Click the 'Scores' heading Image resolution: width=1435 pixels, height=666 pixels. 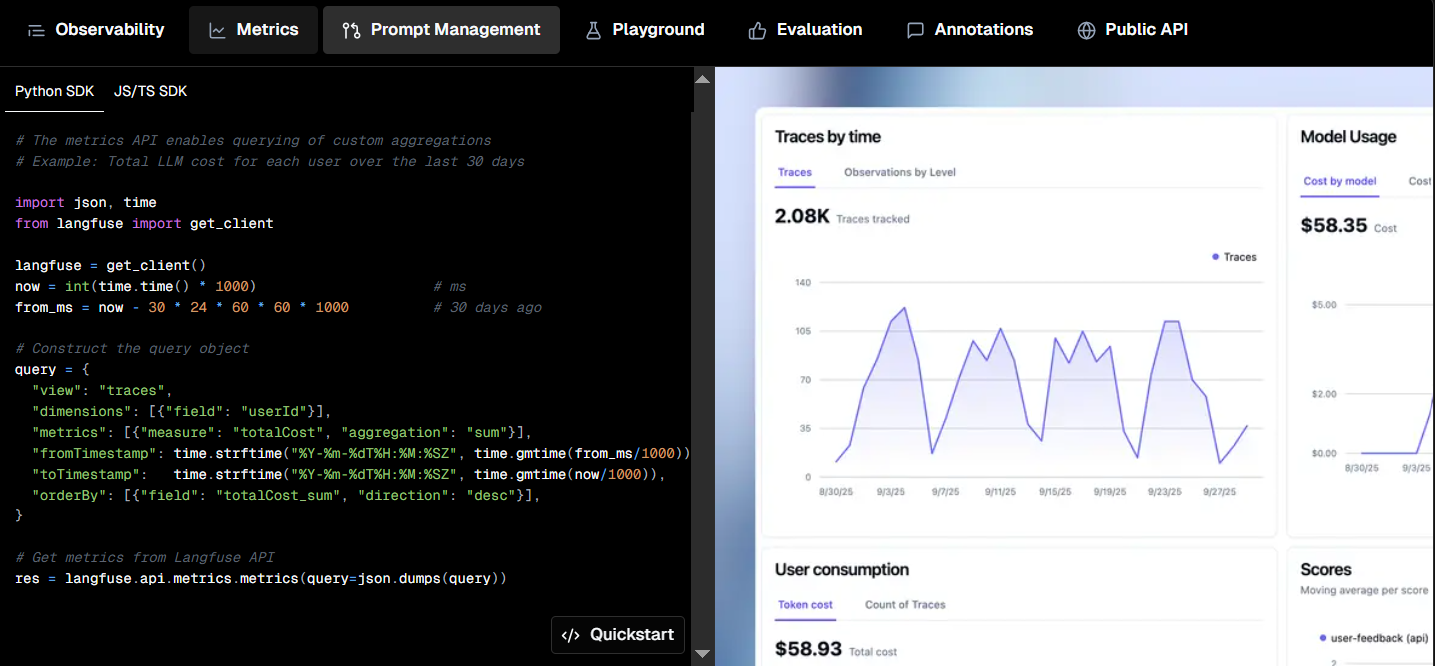click(1326, 570)
